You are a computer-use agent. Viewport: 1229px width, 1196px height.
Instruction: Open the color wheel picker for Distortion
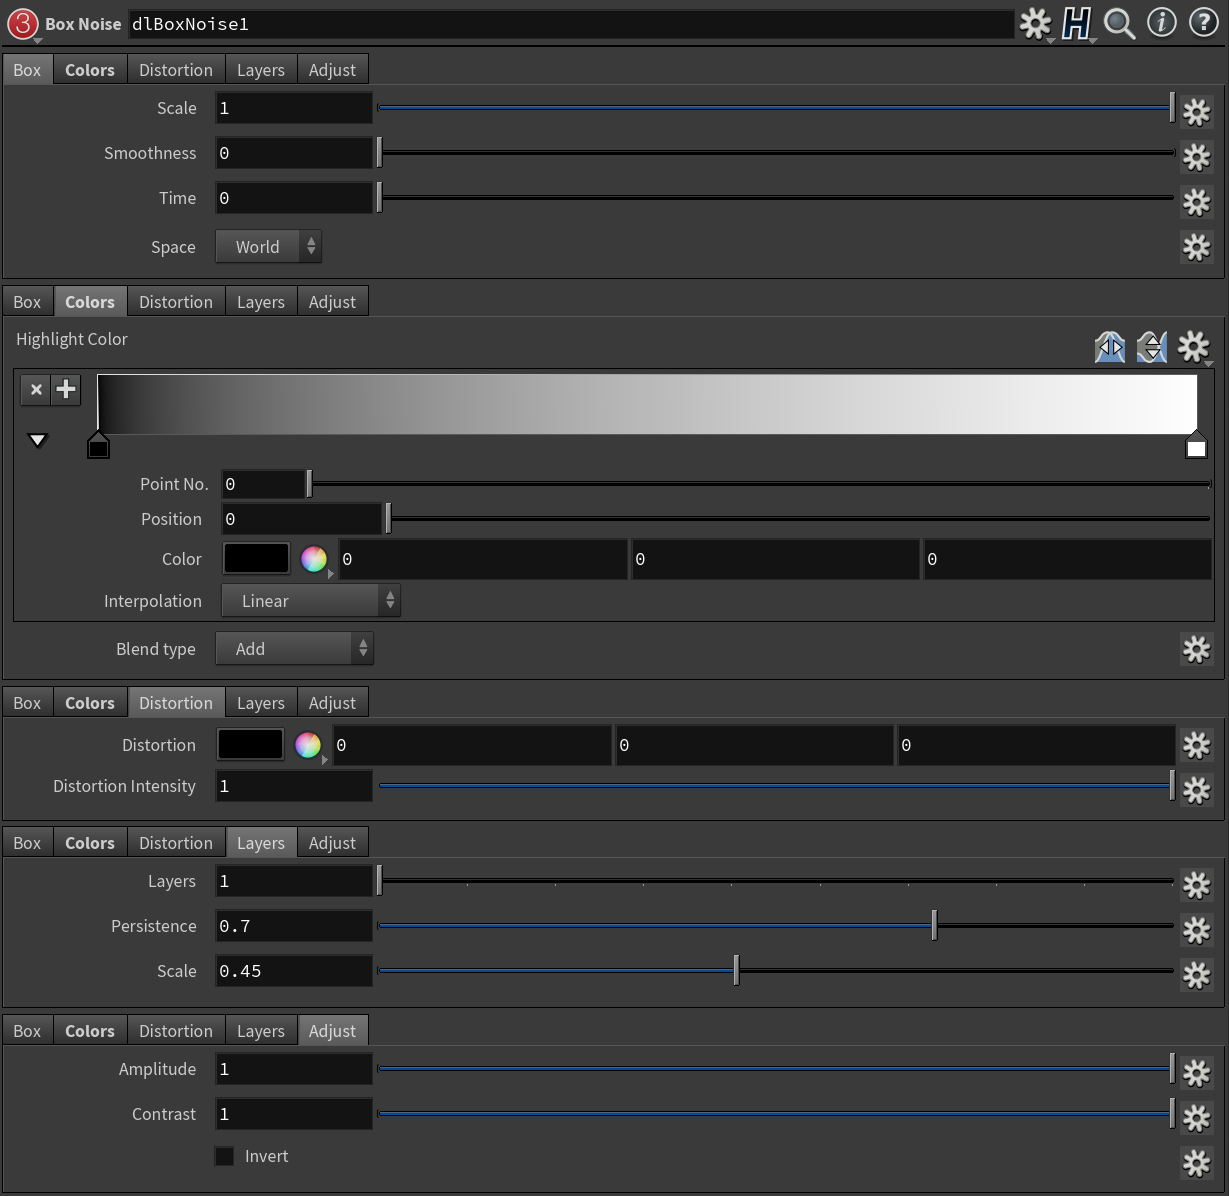[x=308, y=745]
